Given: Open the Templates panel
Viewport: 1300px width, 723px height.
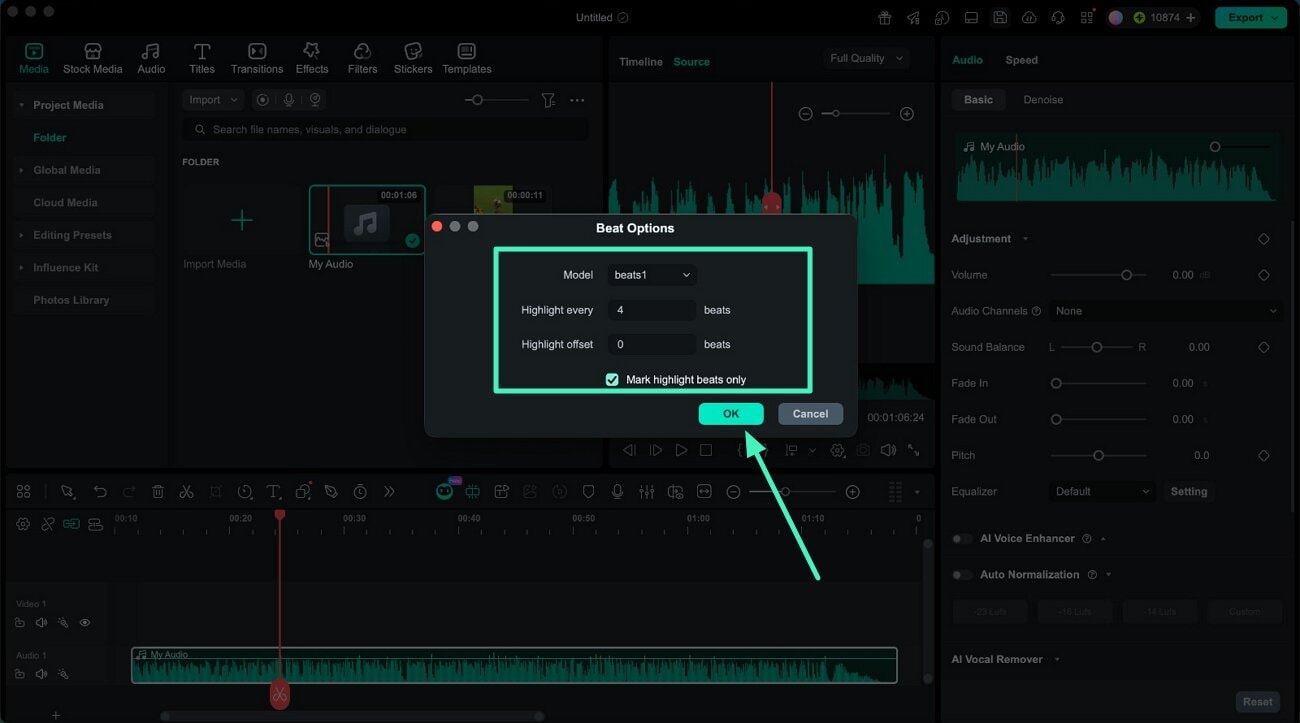Looking at the screenshot, I should [467, 58].
